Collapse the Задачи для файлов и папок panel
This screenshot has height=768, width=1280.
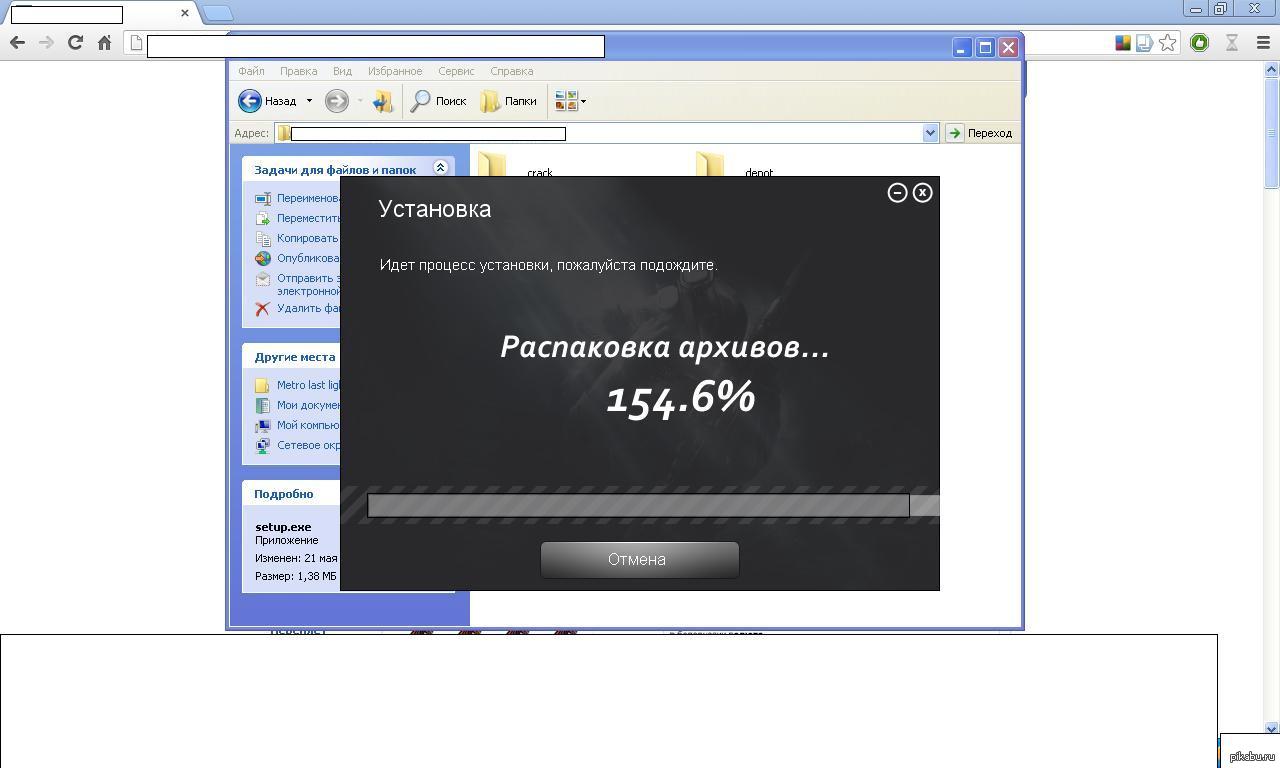[440, 169]
